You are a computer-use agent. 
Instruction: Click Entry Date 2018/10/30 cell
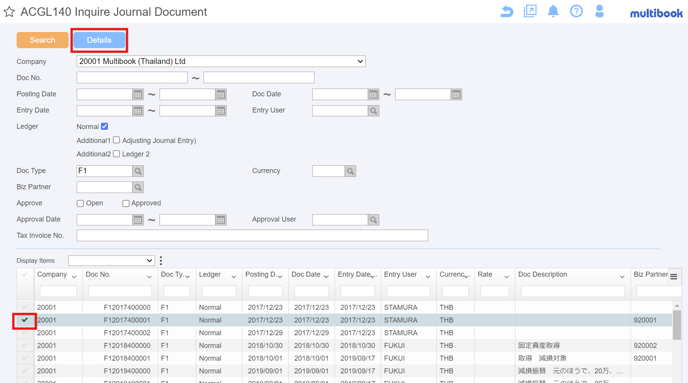pyautogui.click(x=358, y=345)
